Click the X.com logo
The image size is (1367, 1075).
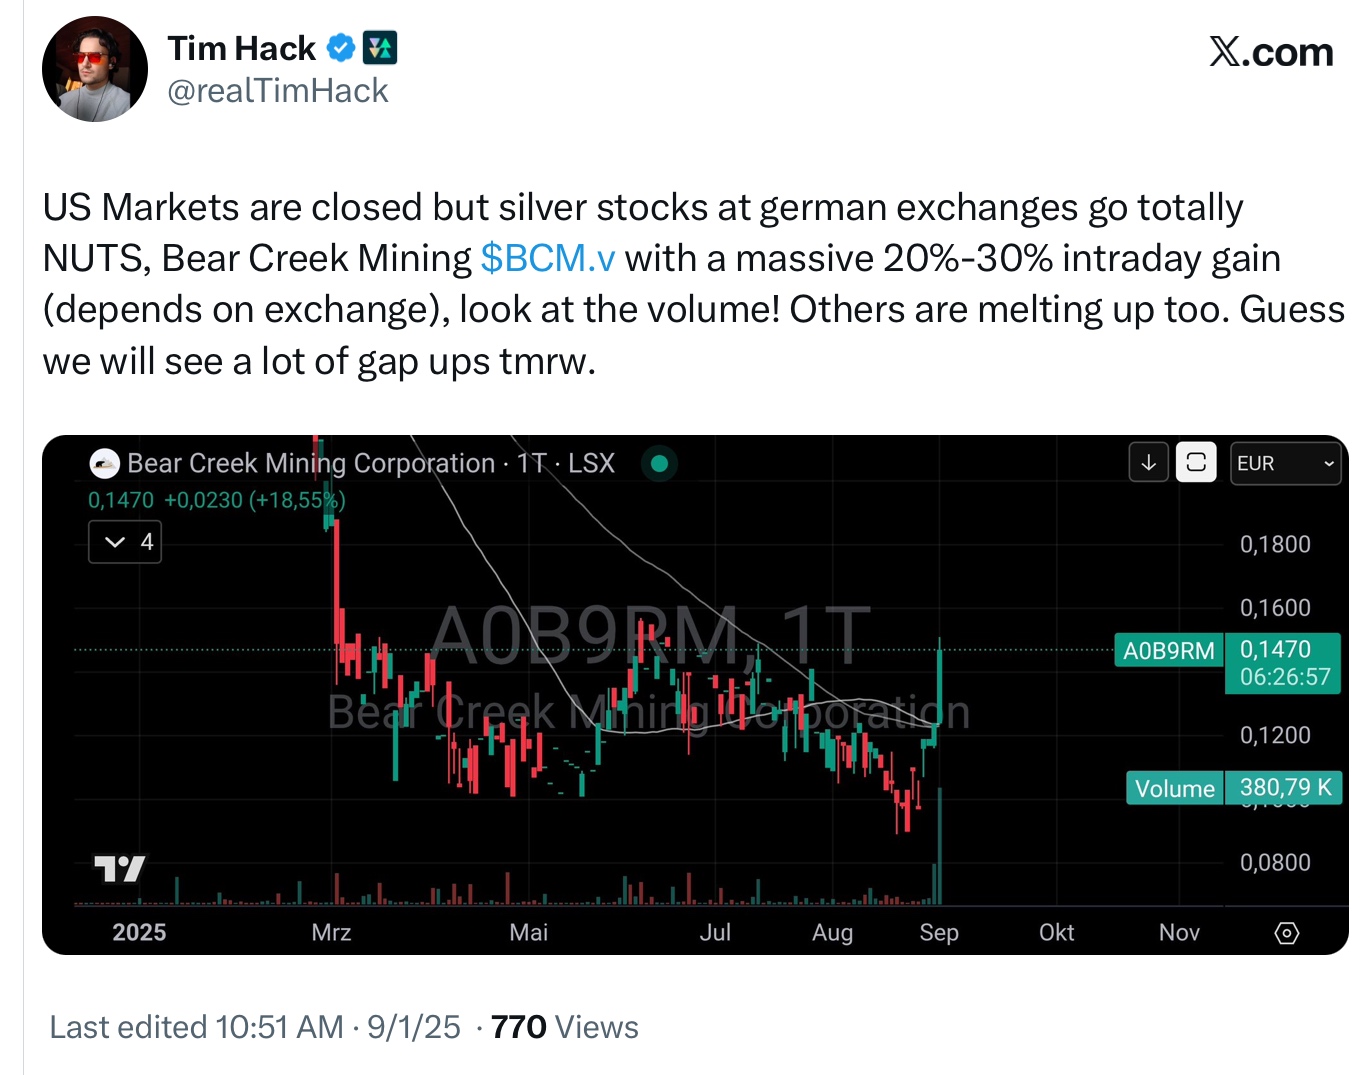[1271, 52]
